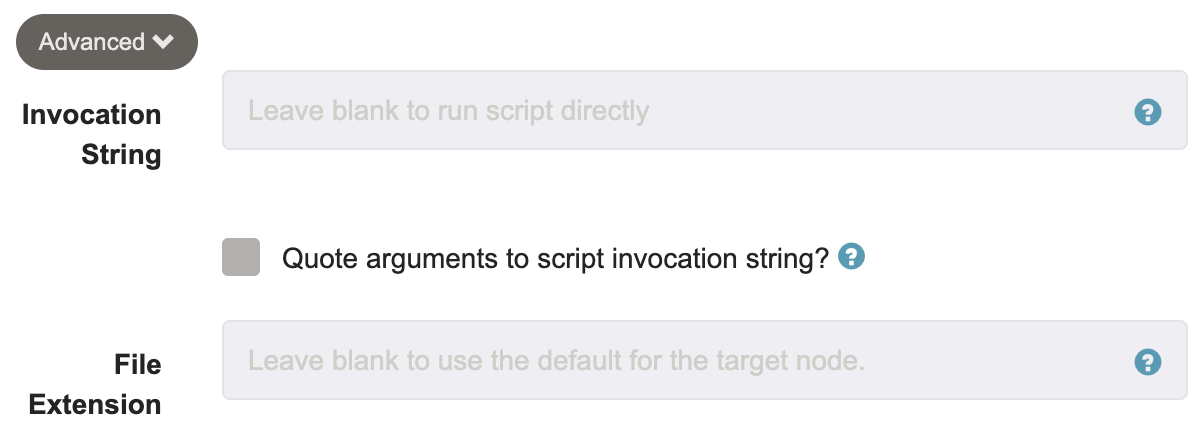Viewport: 1202px width, 446px height.
Task: Click question mark inside File Extension input
Action: (x=1148, y=362)
